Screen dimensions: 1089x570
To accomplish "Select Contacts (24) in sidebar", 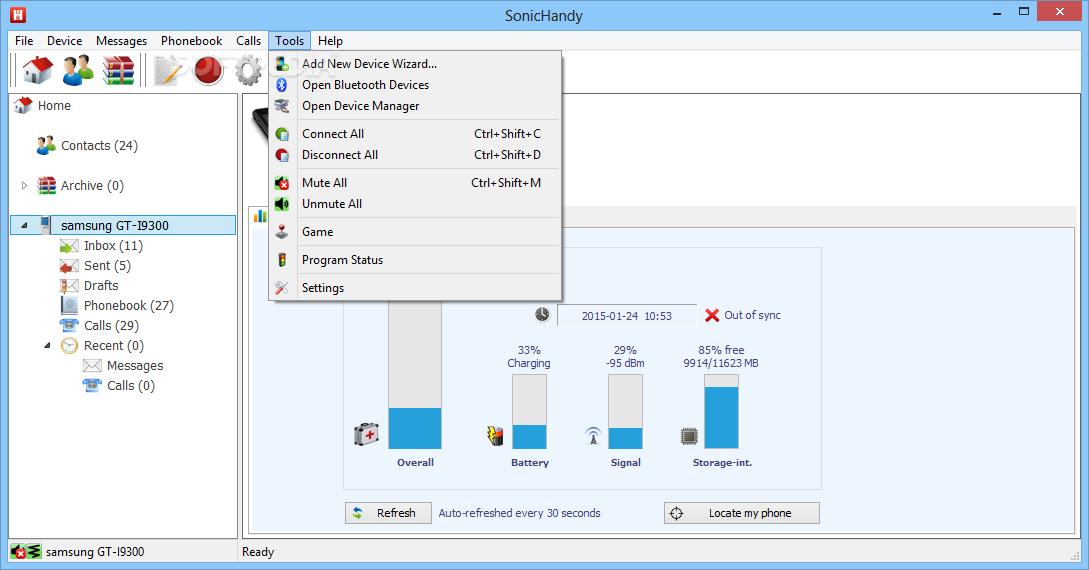I will 99,146.
